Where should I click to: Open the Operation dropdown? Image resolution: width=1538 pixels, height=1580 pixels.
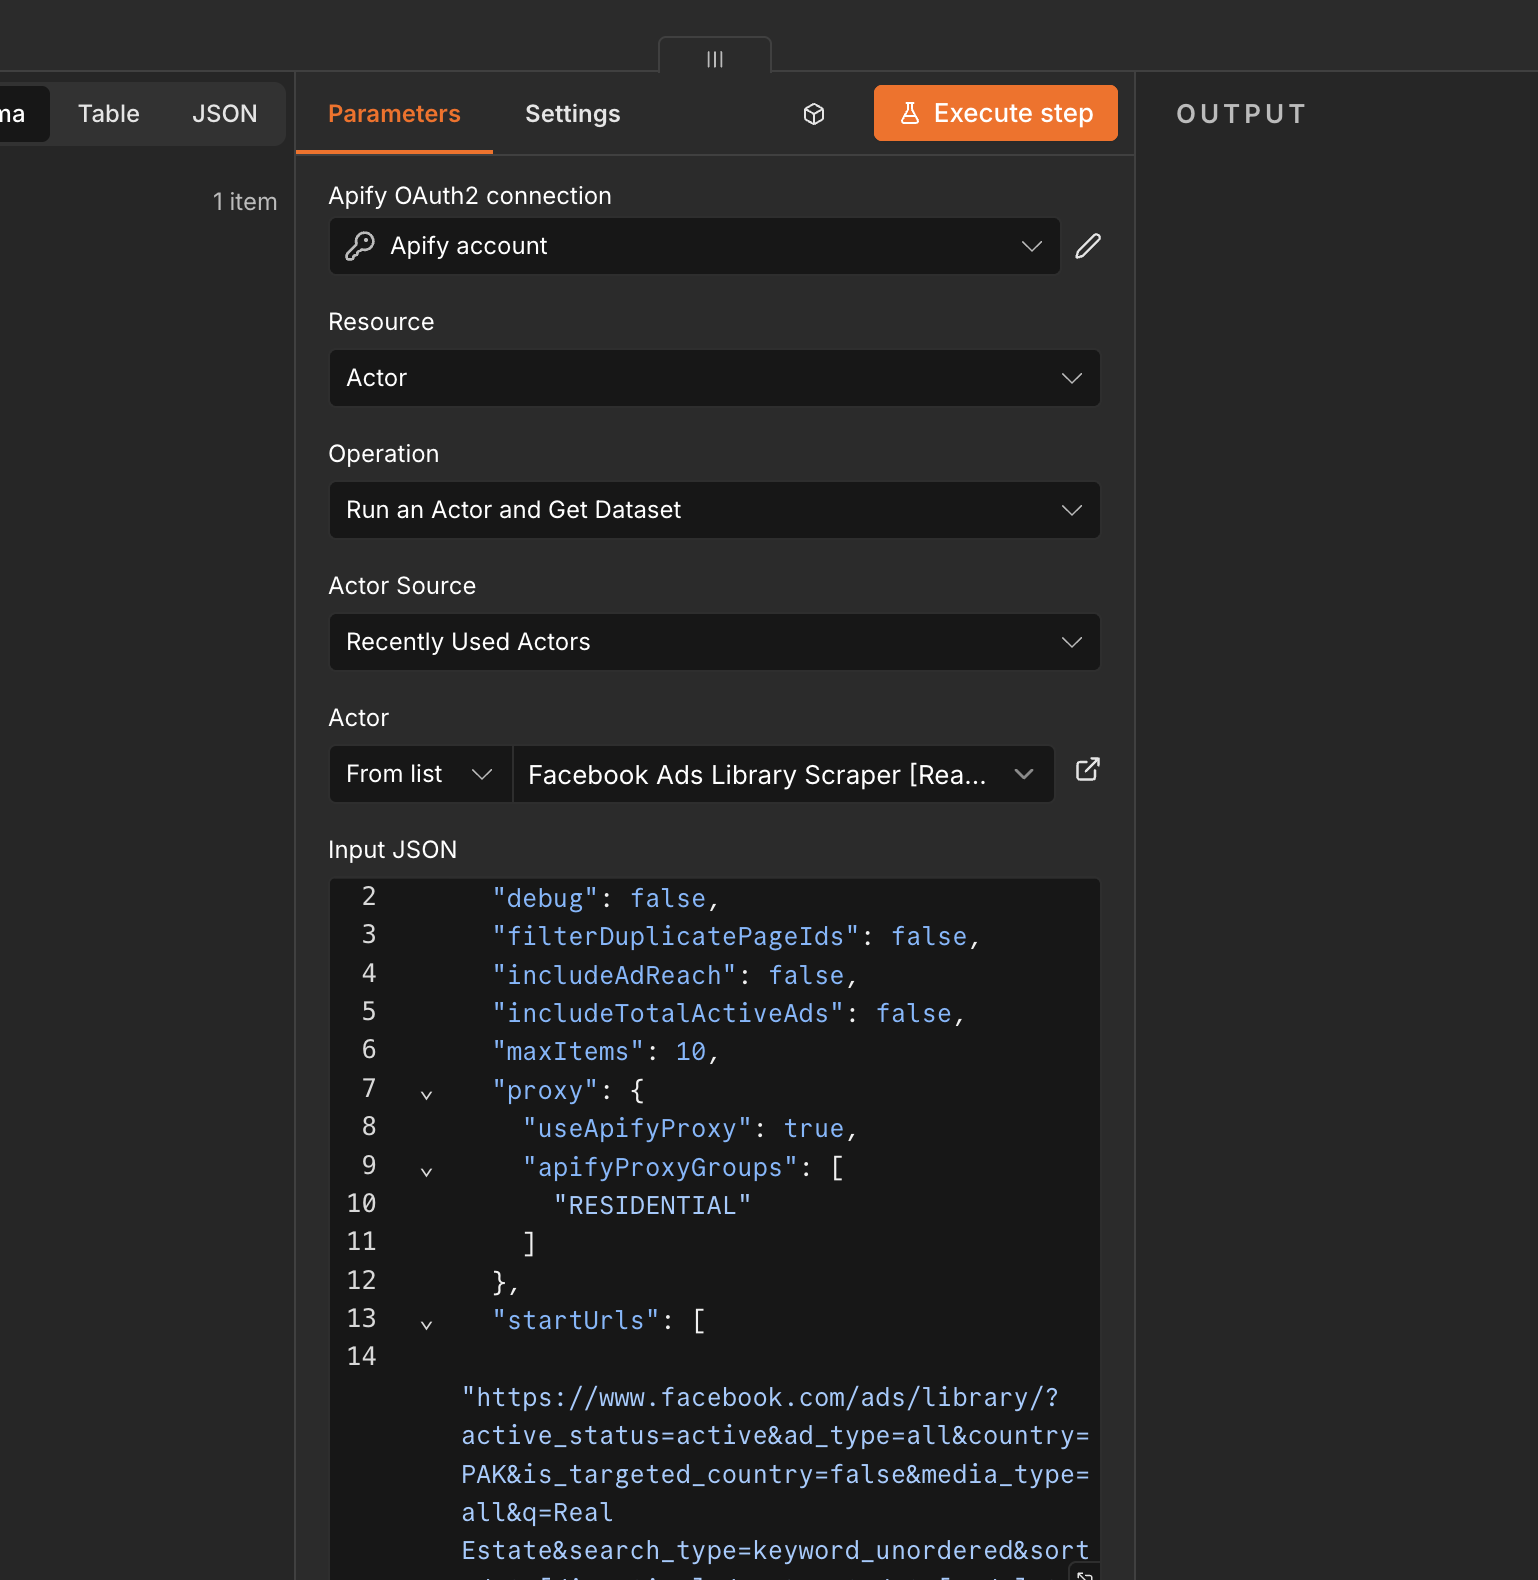click(715, 510)
